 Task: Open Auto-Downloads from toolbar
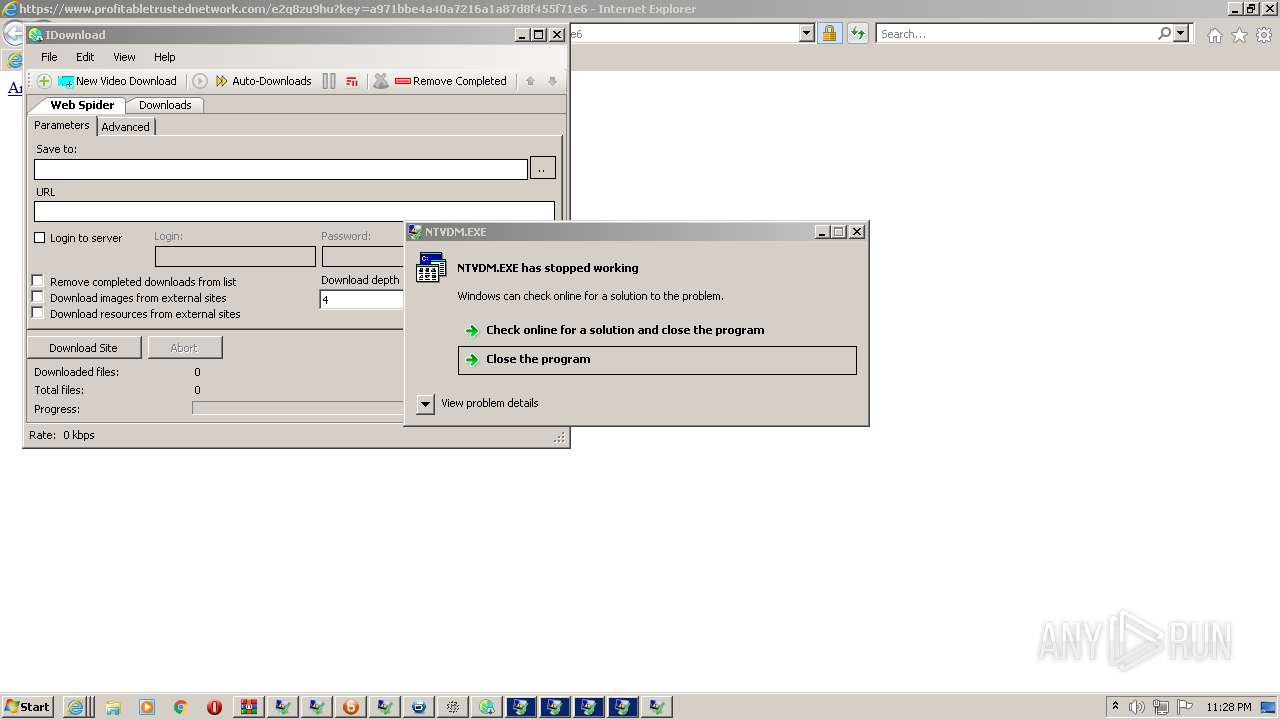263,81
